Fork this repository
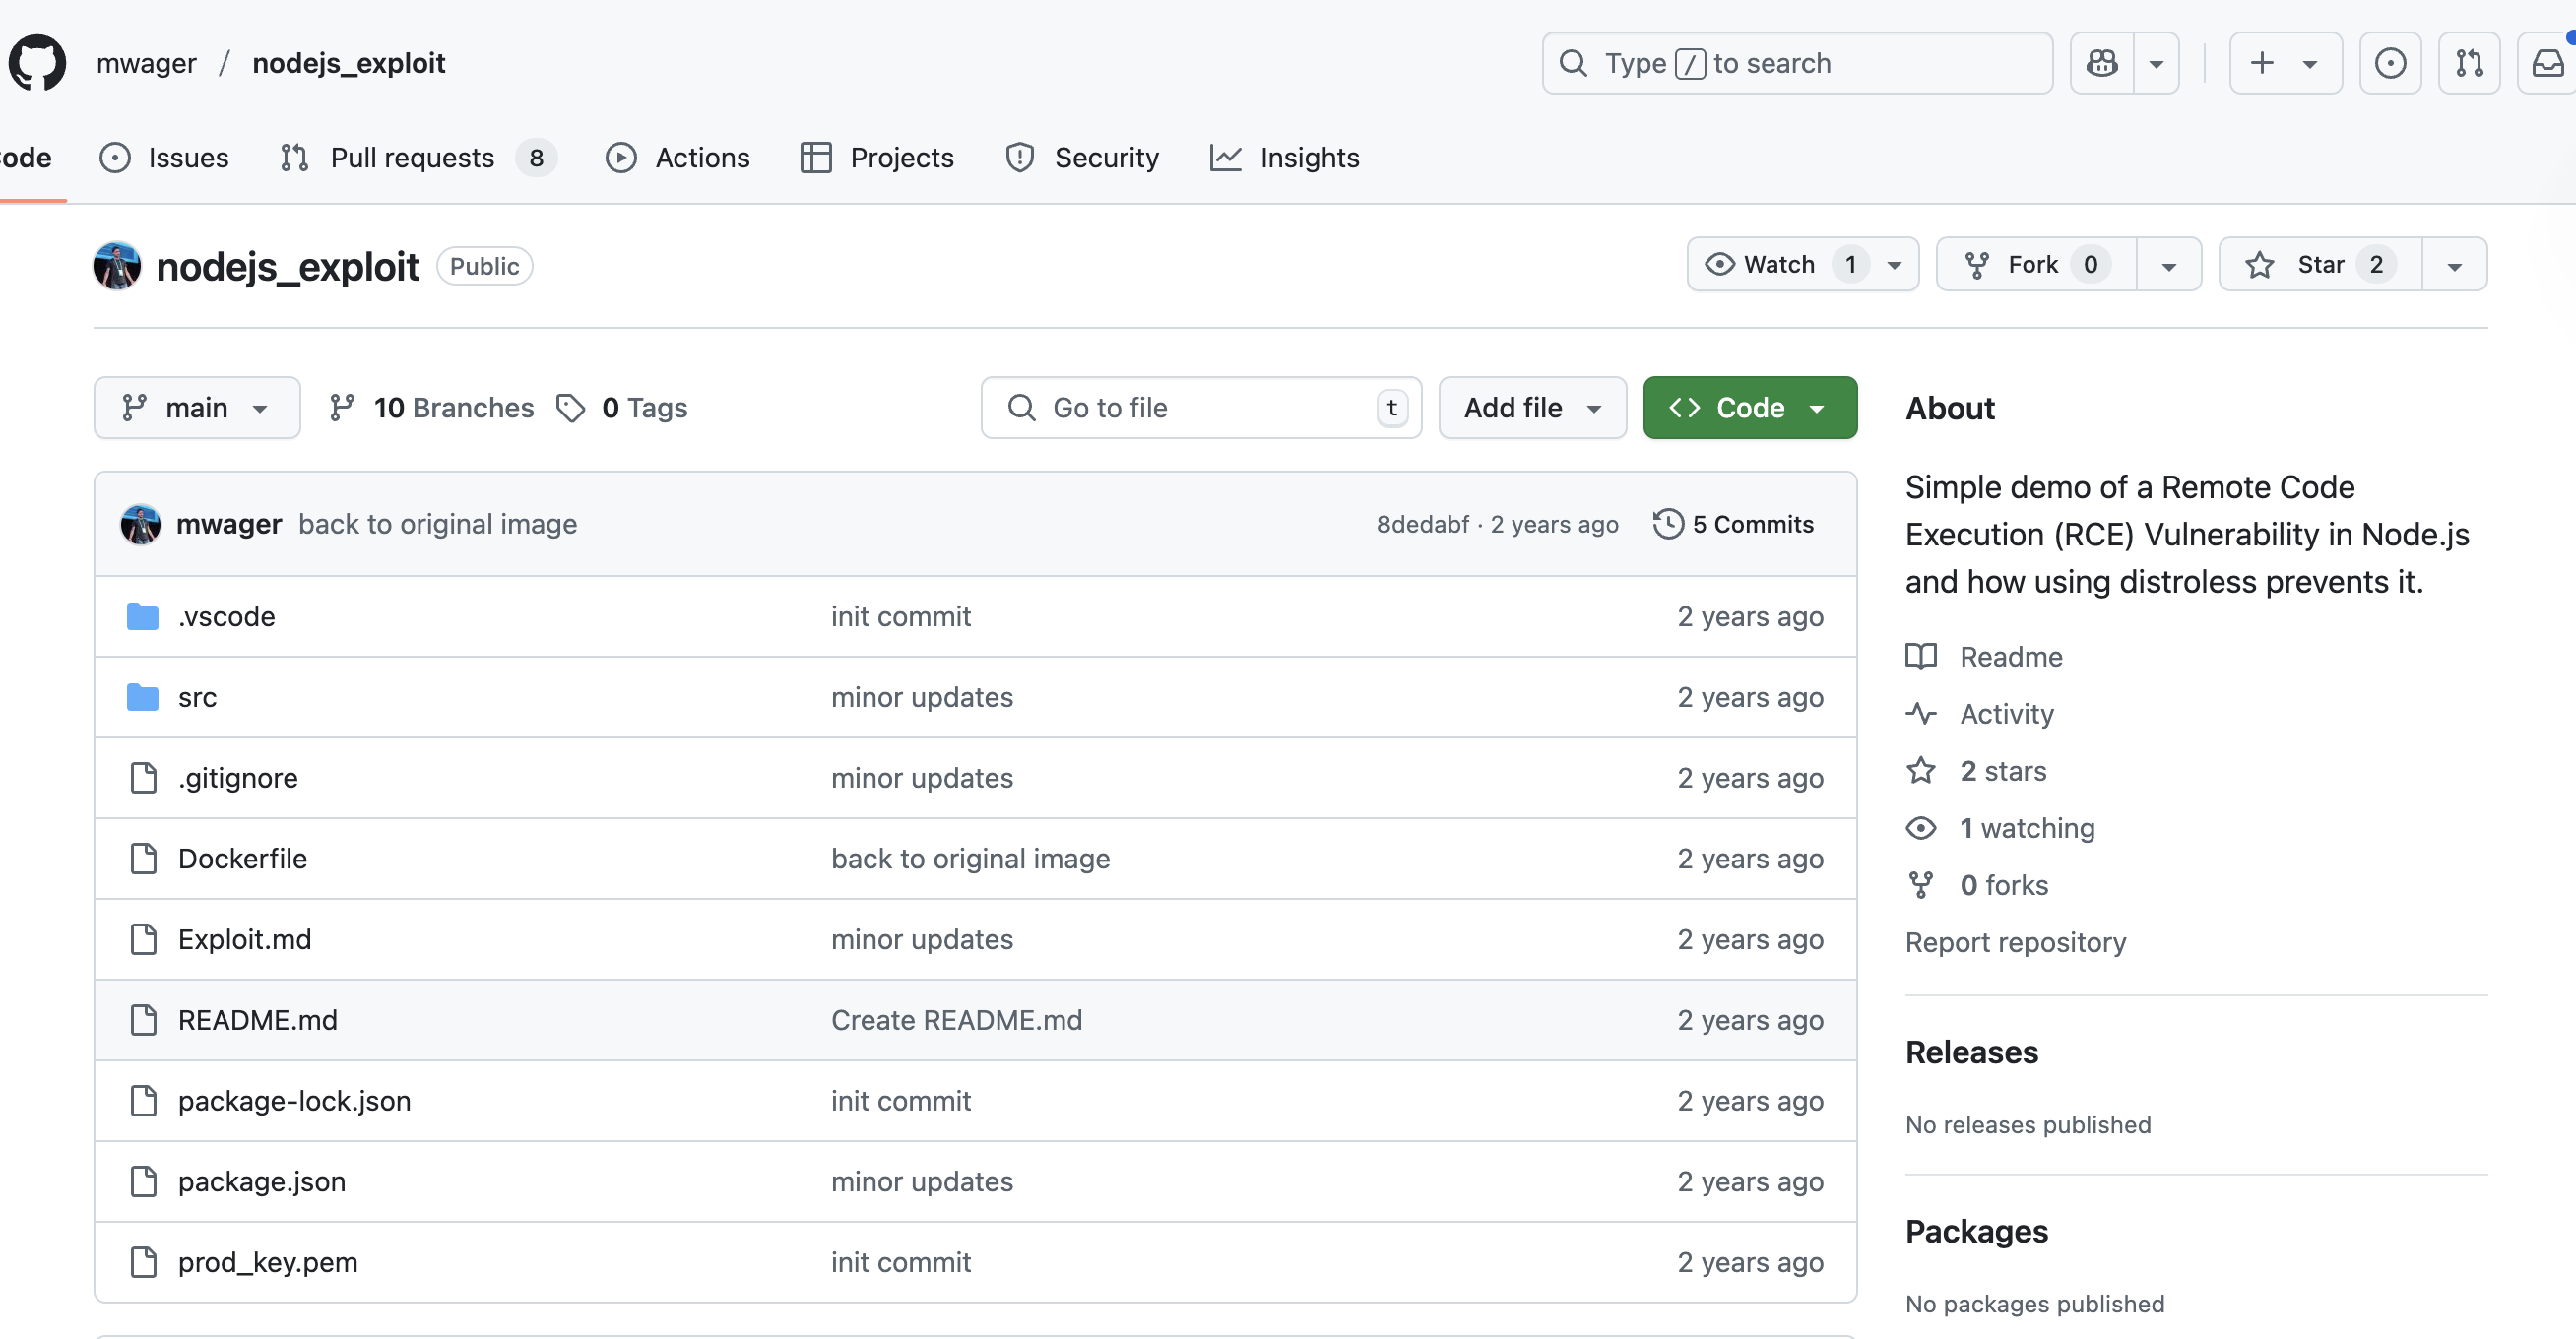Viewport: 2576px width, 1339px height. click(x=2036, y=264)
